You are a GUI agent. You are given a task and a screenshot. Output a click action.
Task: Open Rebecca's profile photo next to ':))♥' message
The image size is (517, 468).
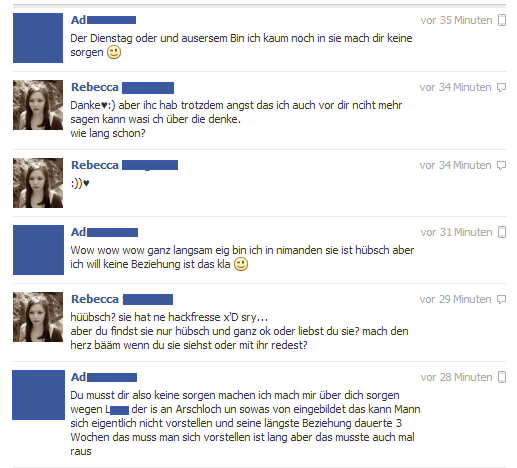[x=38, y=183]
